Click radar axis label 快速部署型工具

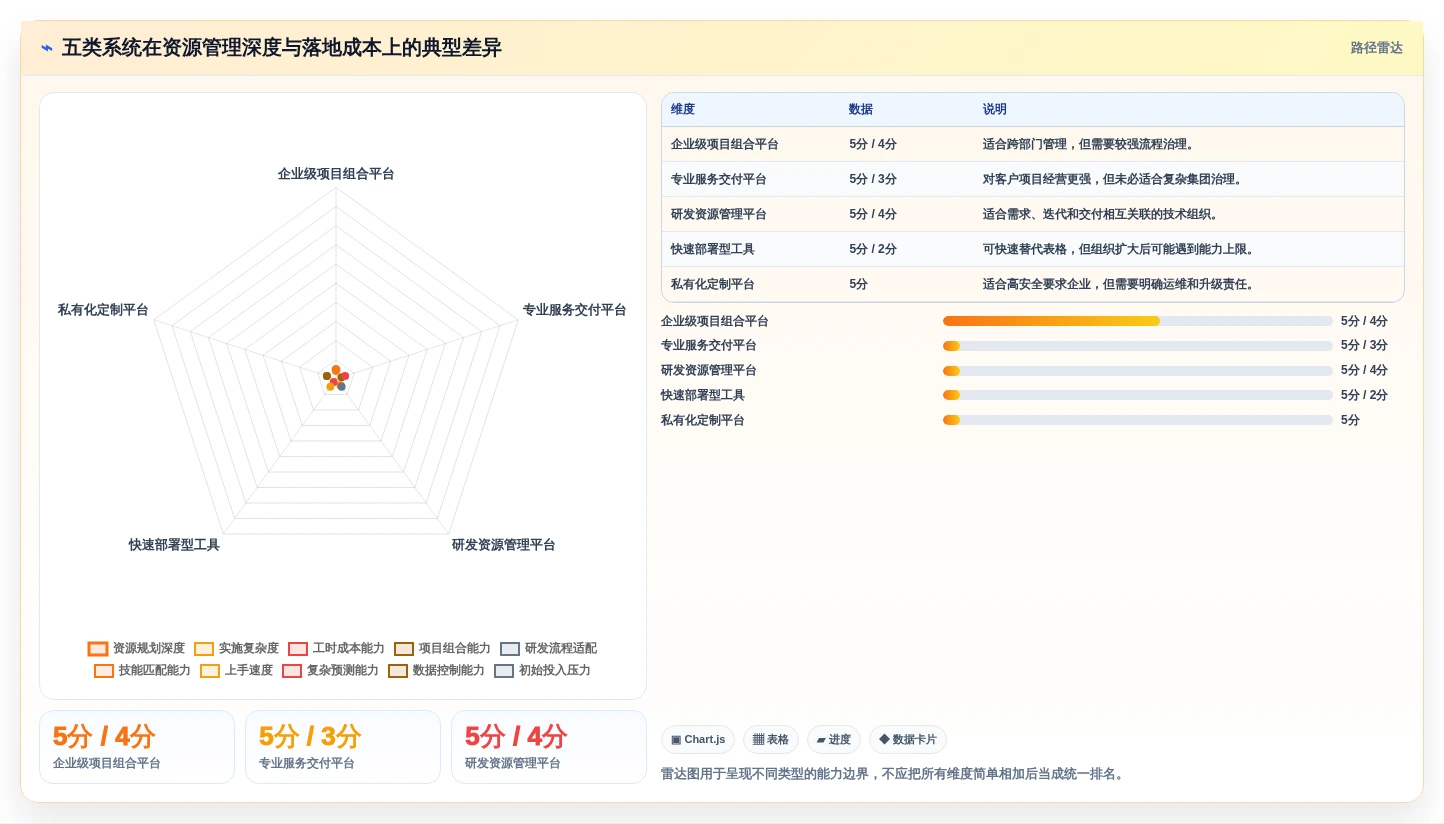[x=174, y=545]
